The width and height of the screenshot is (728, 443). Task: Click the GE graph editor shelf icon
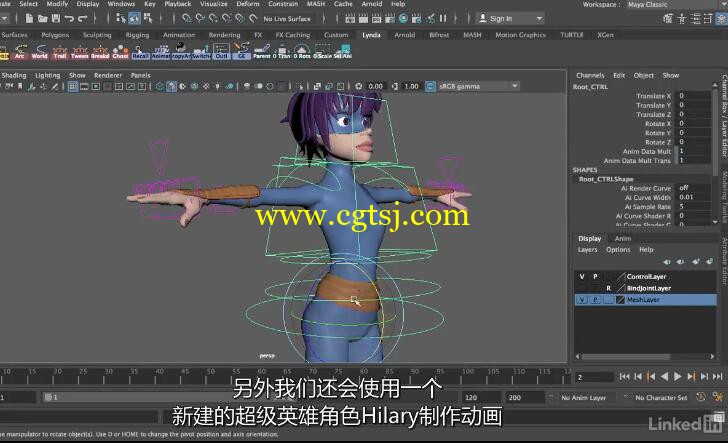[241, 51]
